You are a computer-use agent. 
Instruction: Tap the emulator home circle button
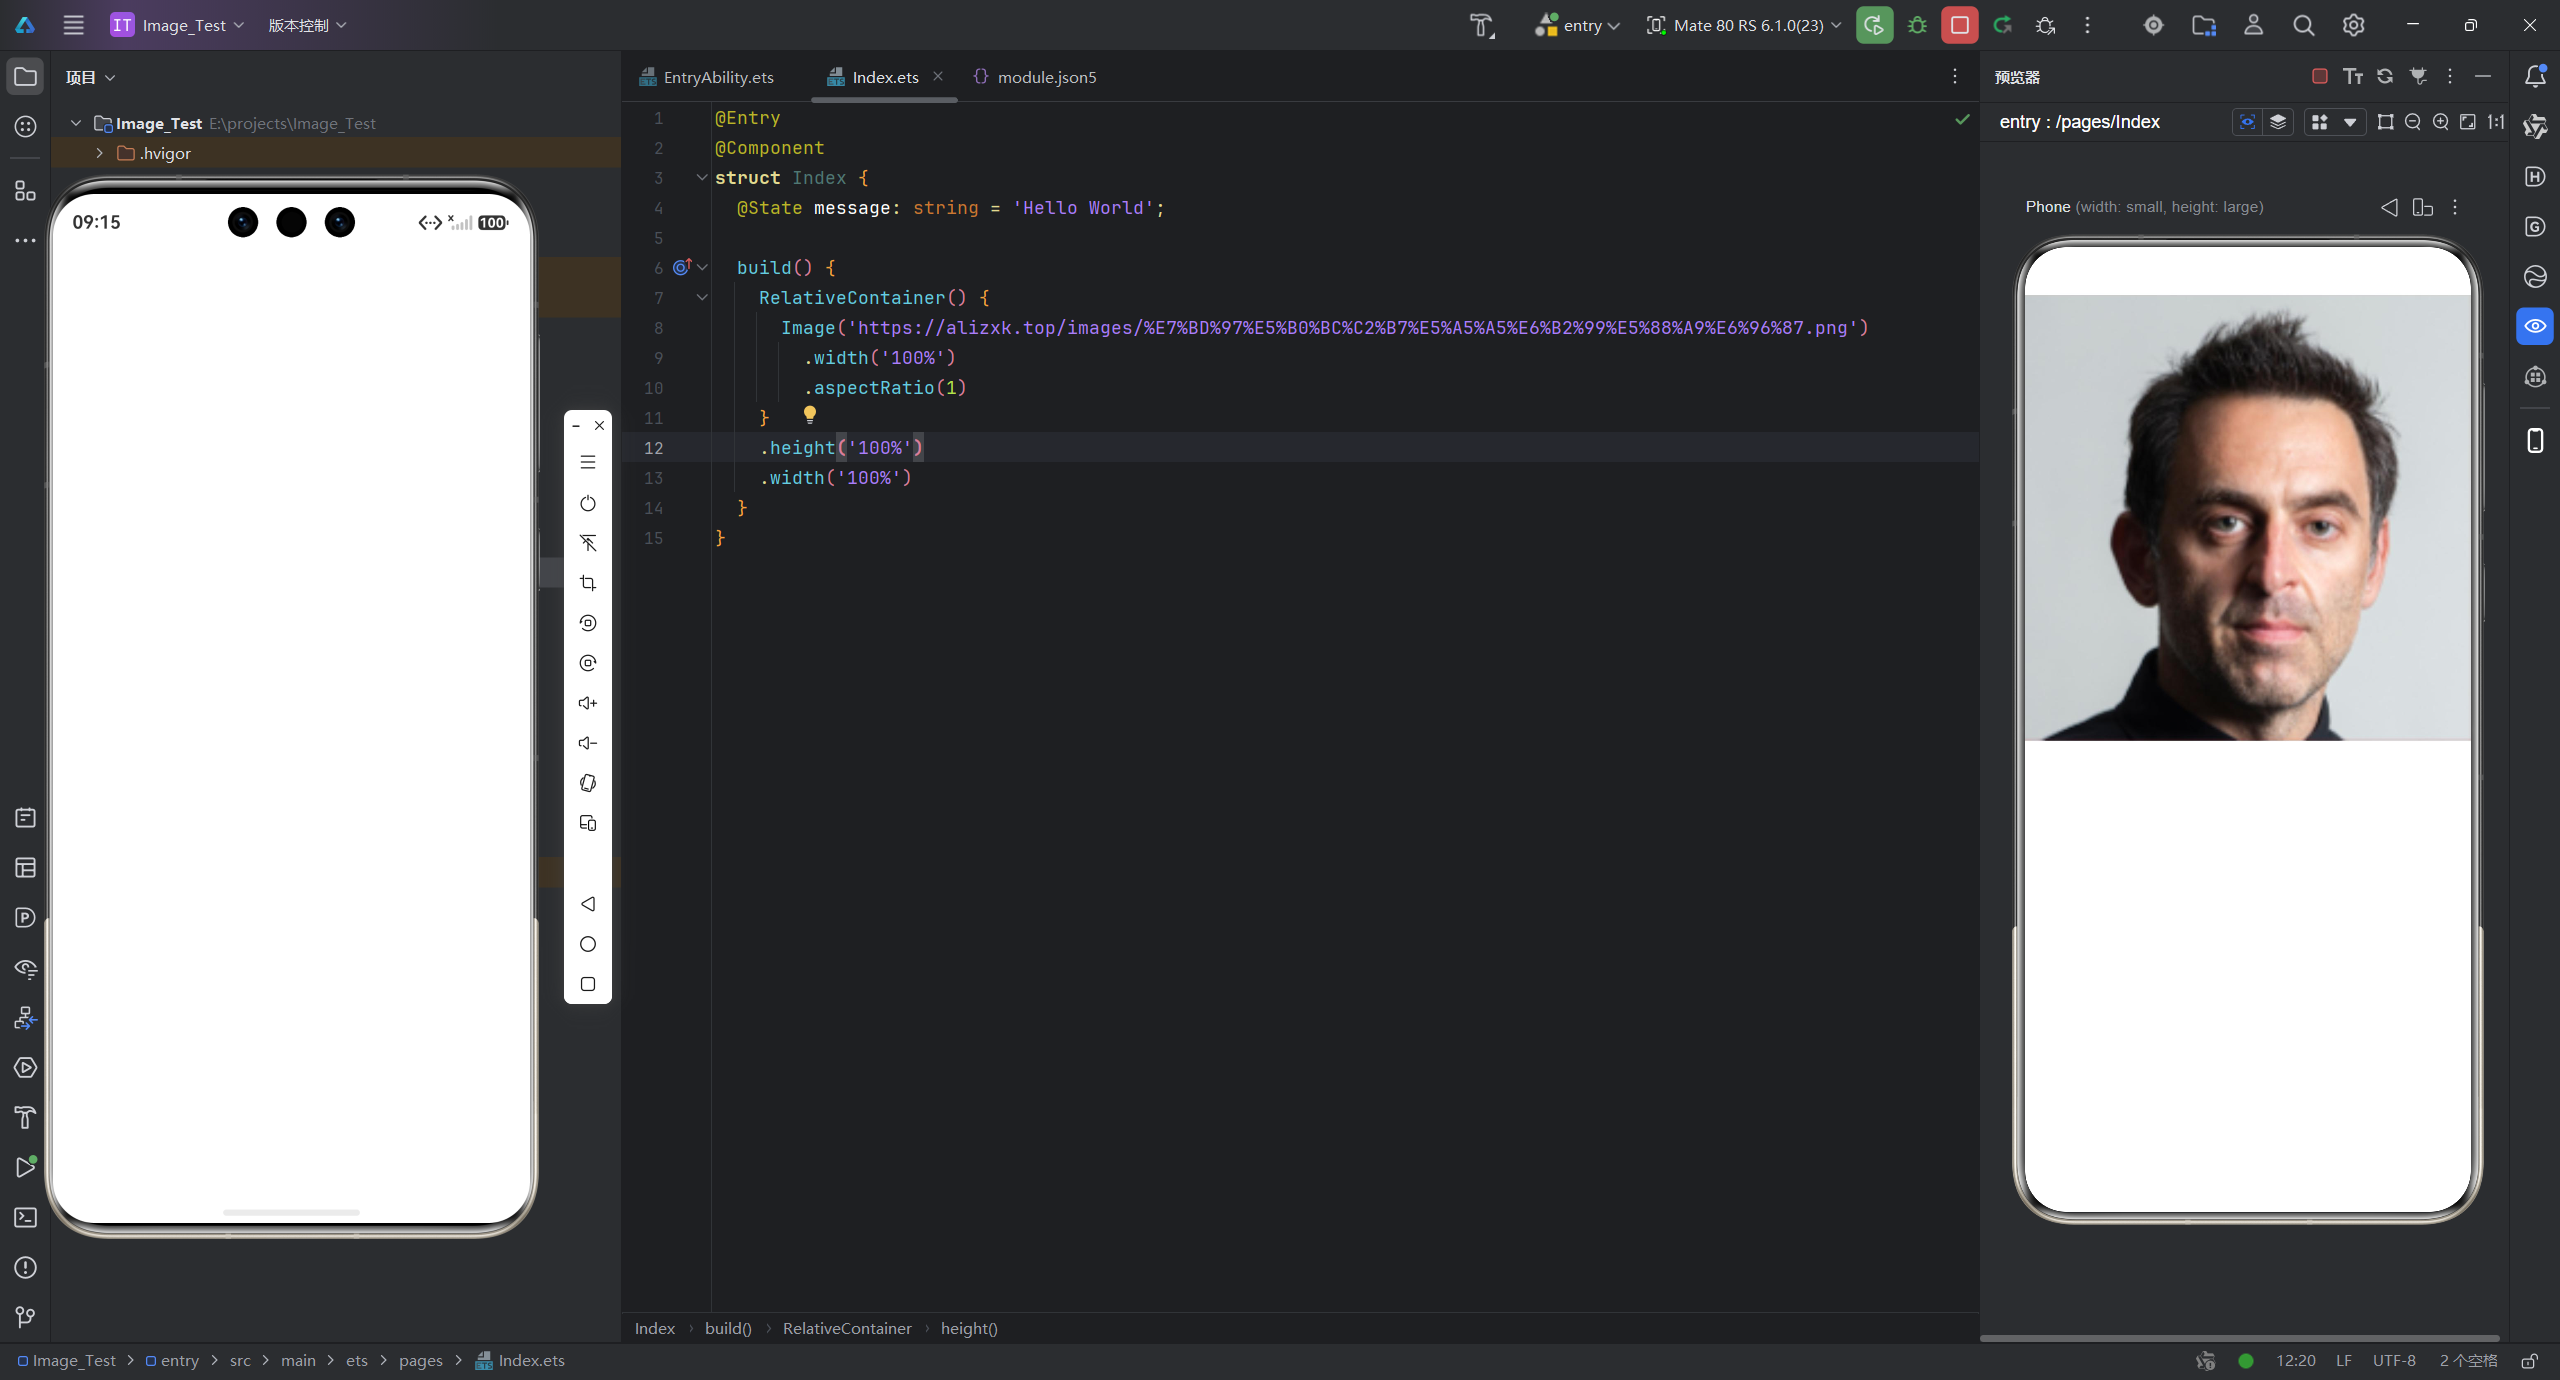coord(588,944)
